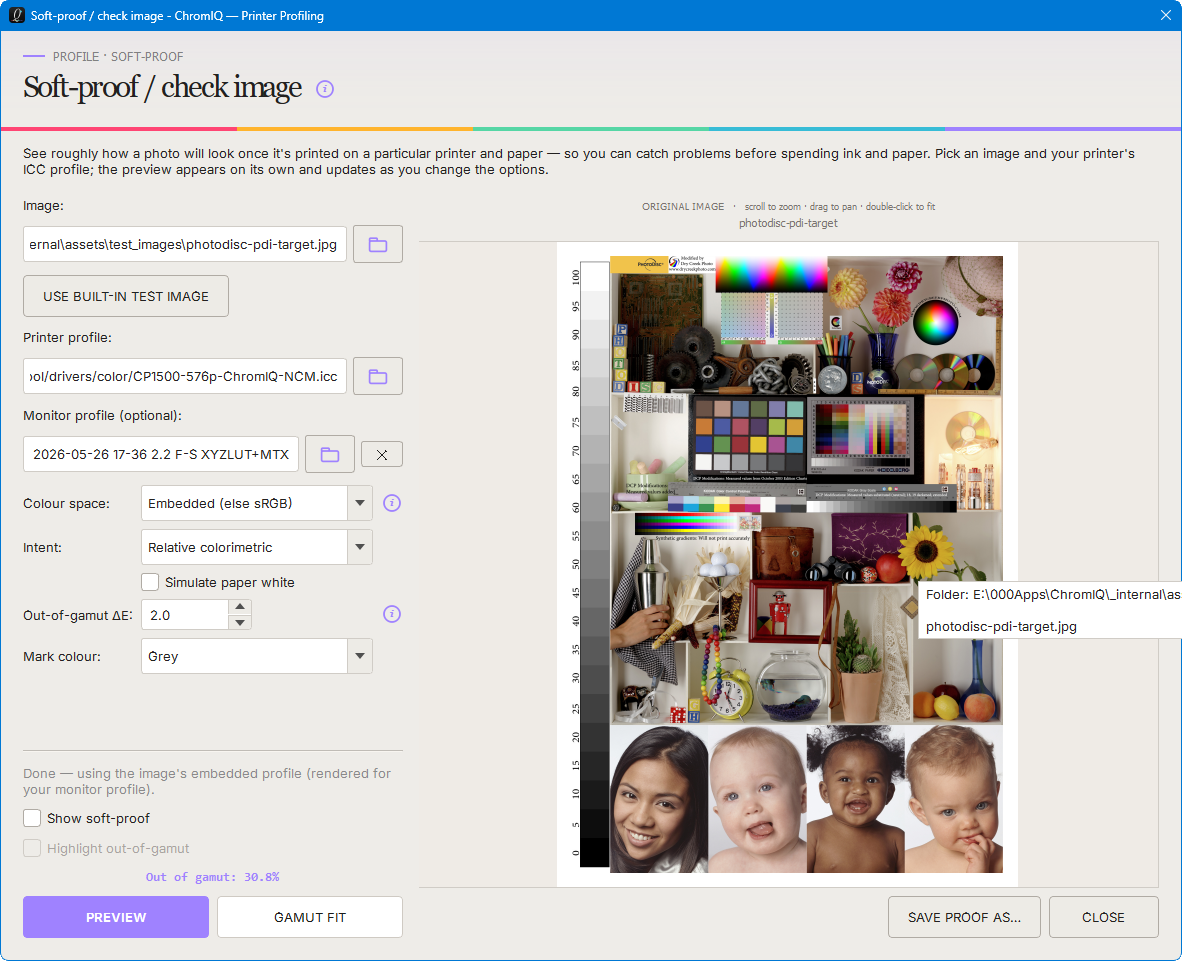The width and height of the screenshot is (1182, 961).
Task: Open the Colour space info icon
Action: pos(392,503)
